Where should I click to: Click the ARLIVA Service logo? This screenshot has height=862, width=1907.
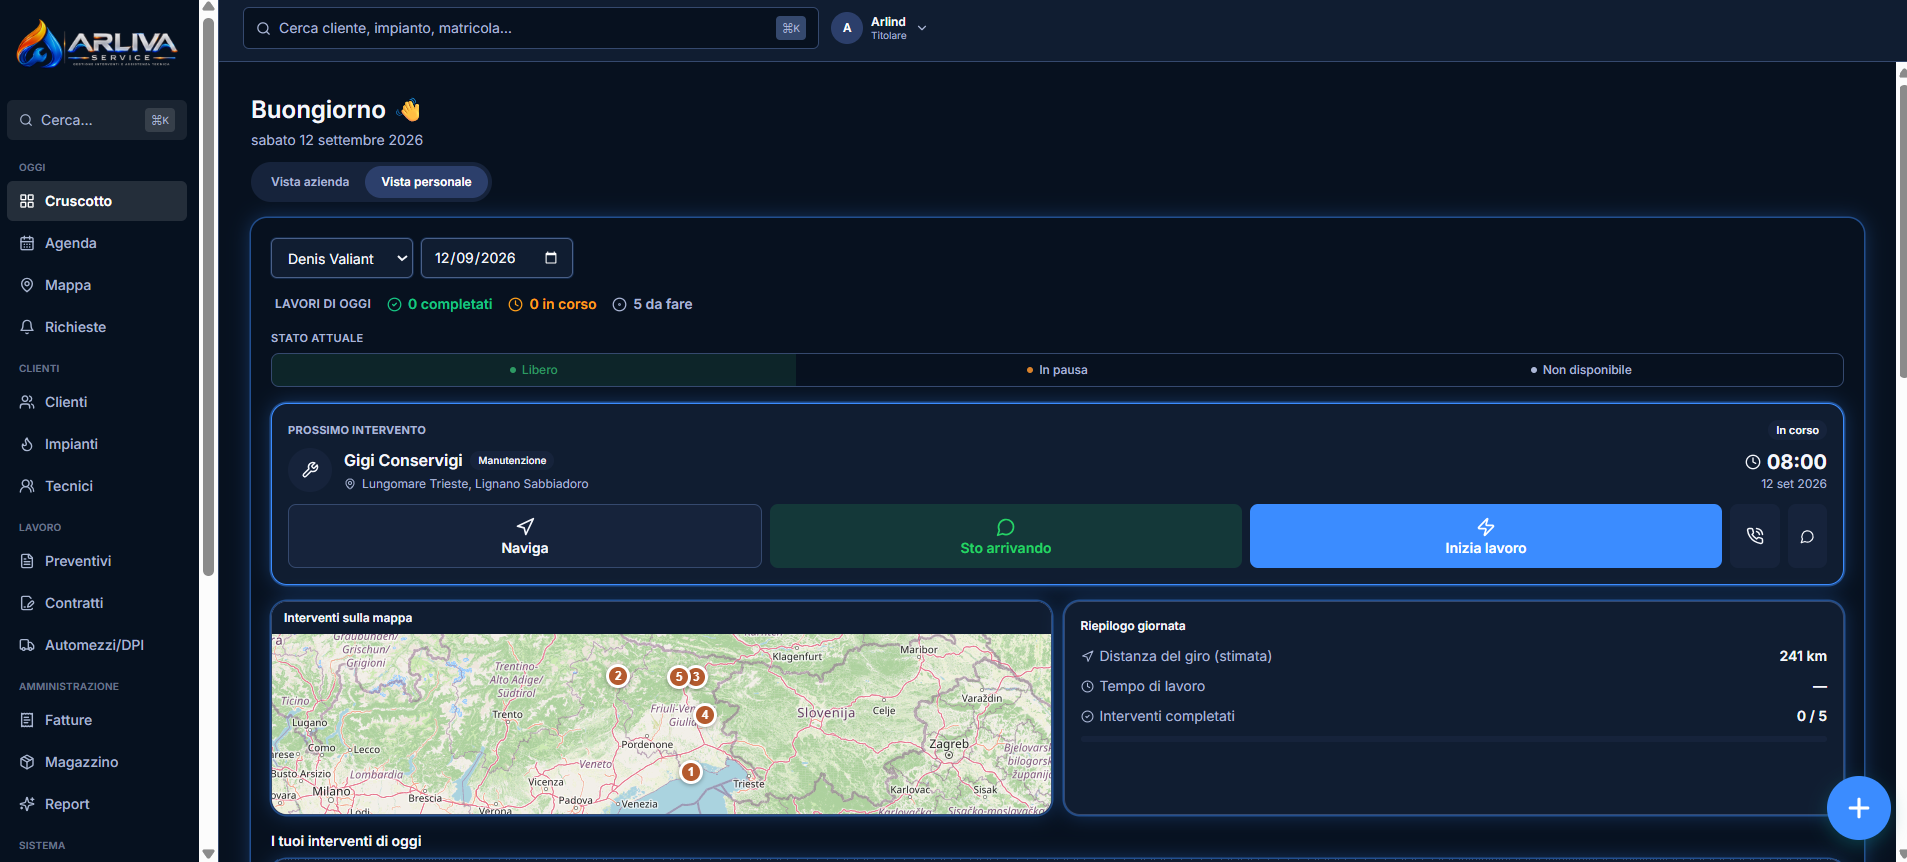click(x=97, y=45)
